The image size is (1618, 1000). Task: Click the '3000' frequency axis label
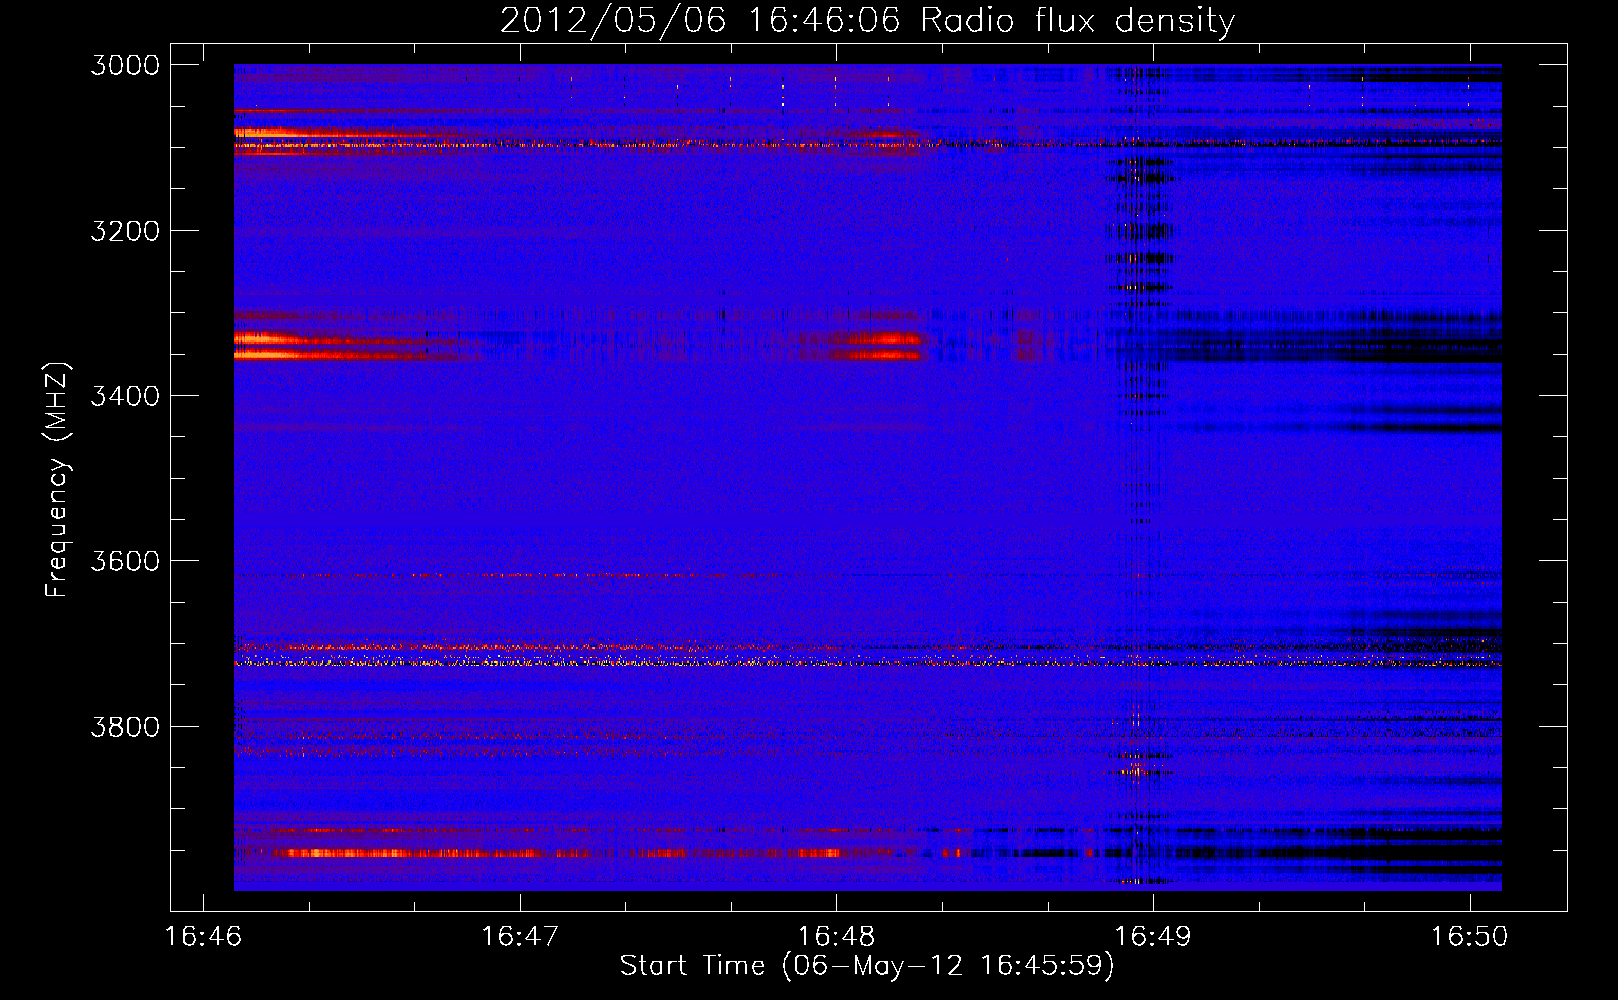pos(125,65)
